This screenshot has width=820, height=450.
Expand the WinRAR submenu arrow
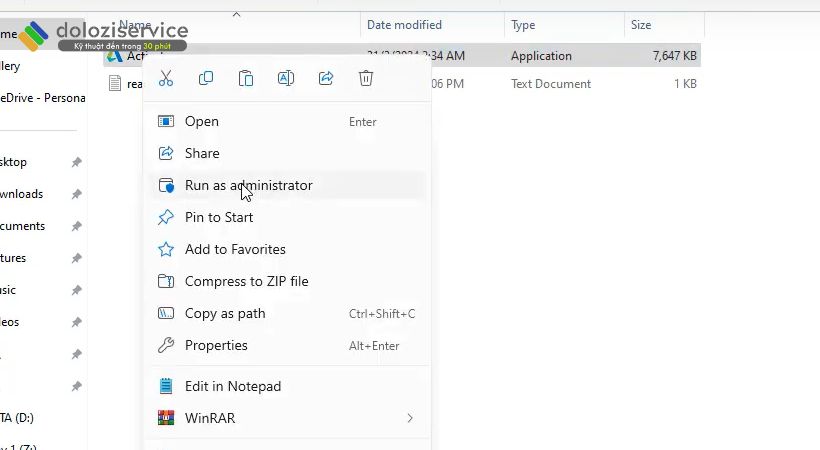pos(410,418)
